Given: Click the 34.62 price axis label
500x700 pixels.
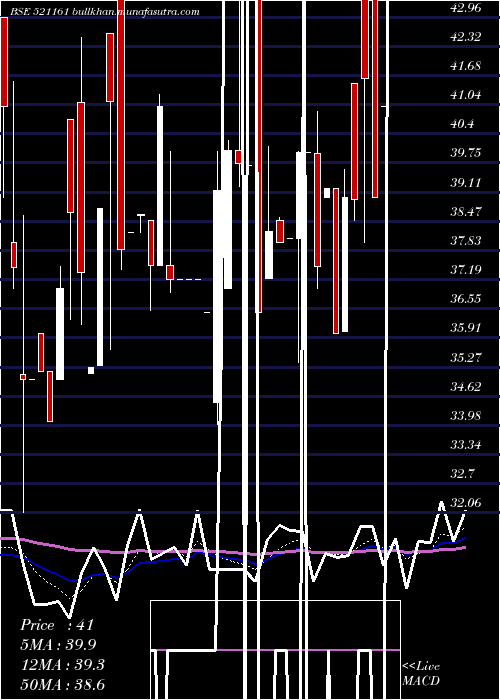Looking at the screenshot, I should [x=466, y=386].
